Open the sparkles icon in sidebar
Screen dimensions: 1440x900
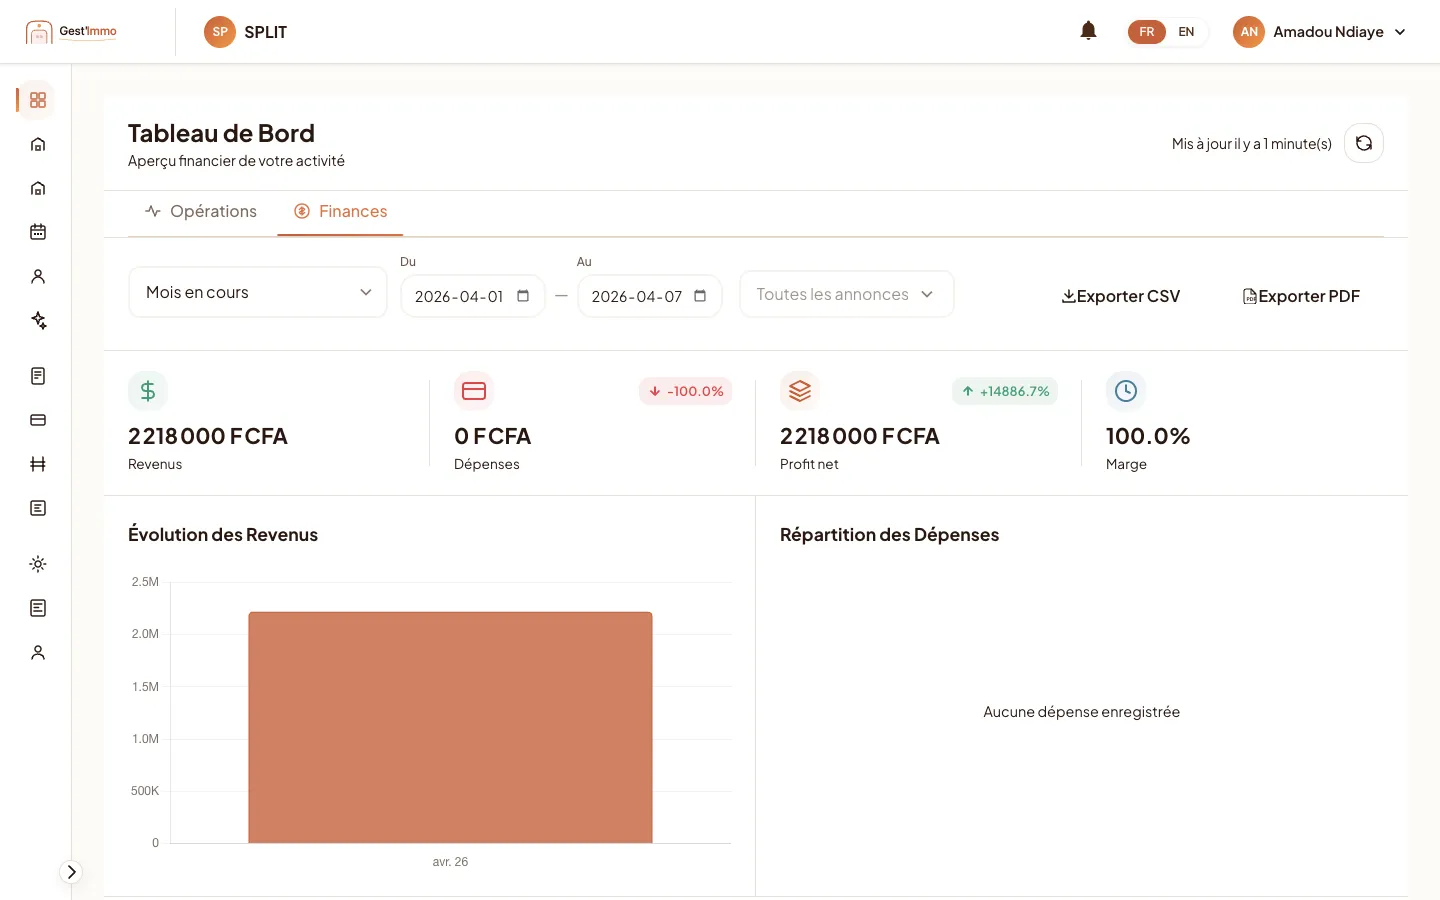[38, 320]
